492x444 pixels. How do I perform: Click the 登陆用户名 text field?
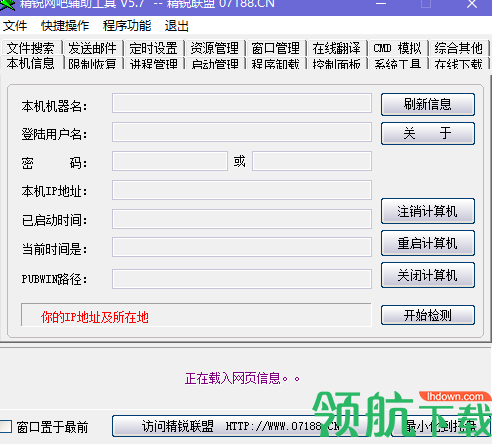coord(242,132)
